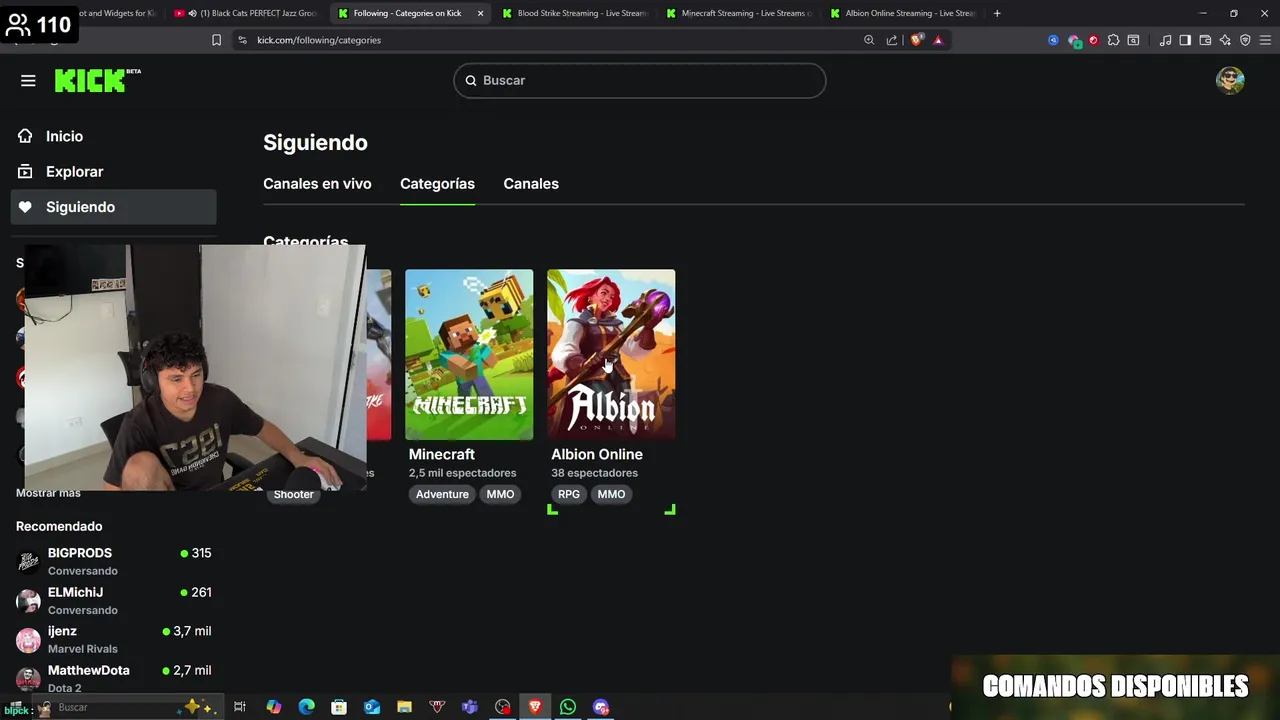Open Explorar in sidebar
The image size is (1280, 720).
pyautogui.click(x=74, y=172)
